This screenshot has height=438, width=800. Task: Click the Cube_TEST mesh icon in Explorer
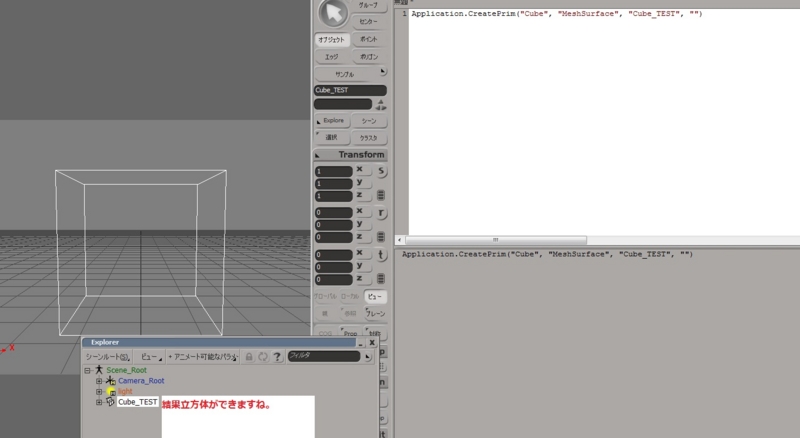click(111, 402)
